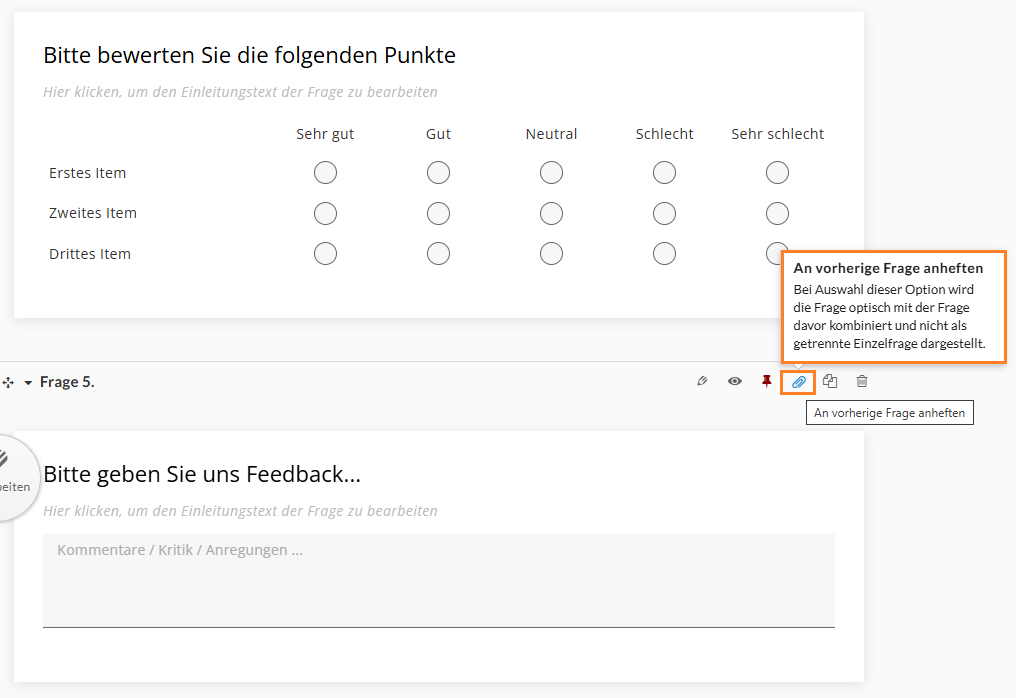Click into the Kommentare / Kritik / Anregungen field
The height and width of the screenshot is (698, 1016).
coord(438,580)
